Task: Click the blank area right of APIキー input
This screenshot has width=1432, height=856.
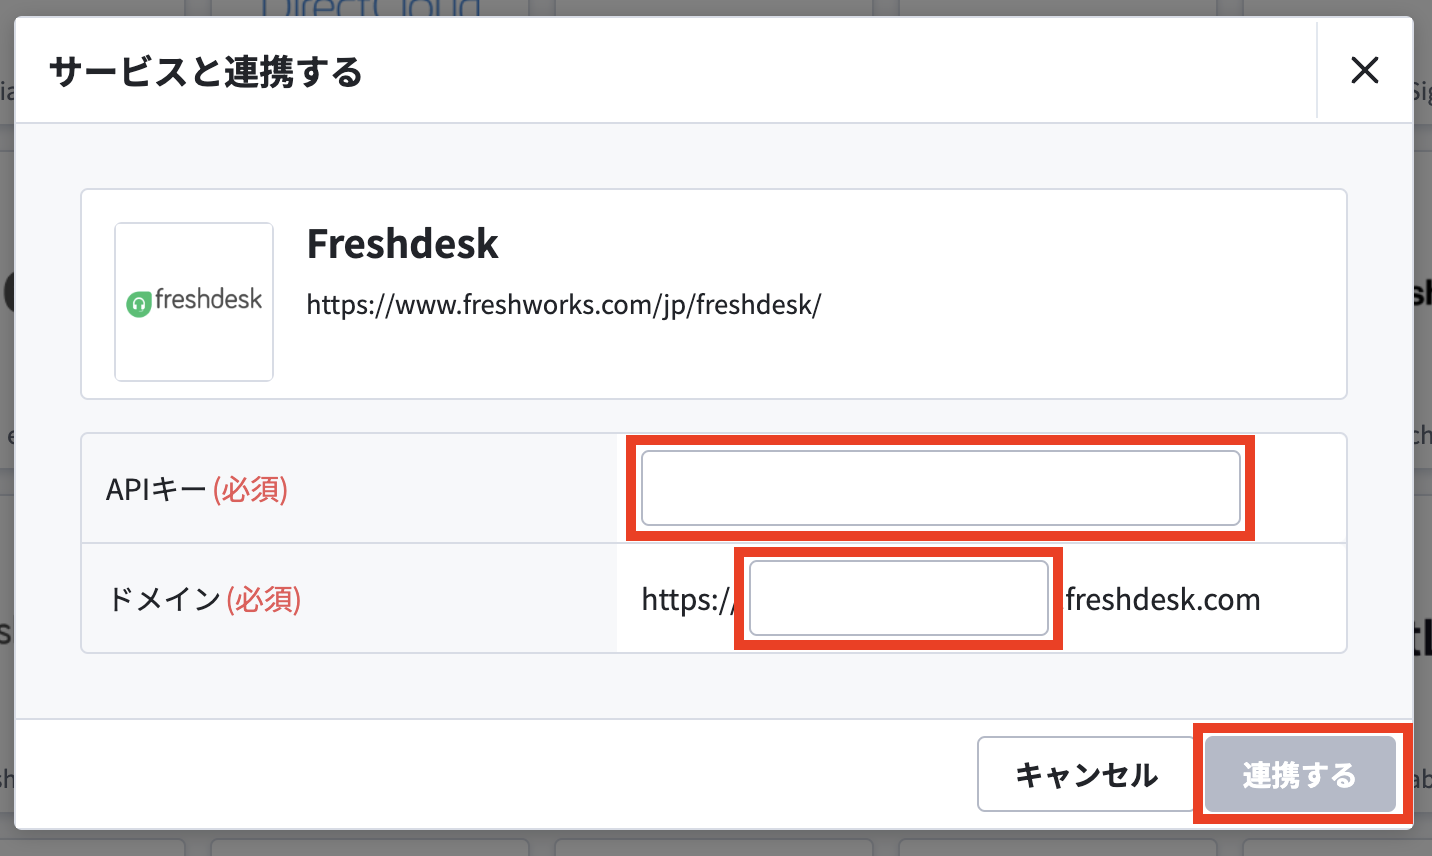Action: (x=1300, y=488)
